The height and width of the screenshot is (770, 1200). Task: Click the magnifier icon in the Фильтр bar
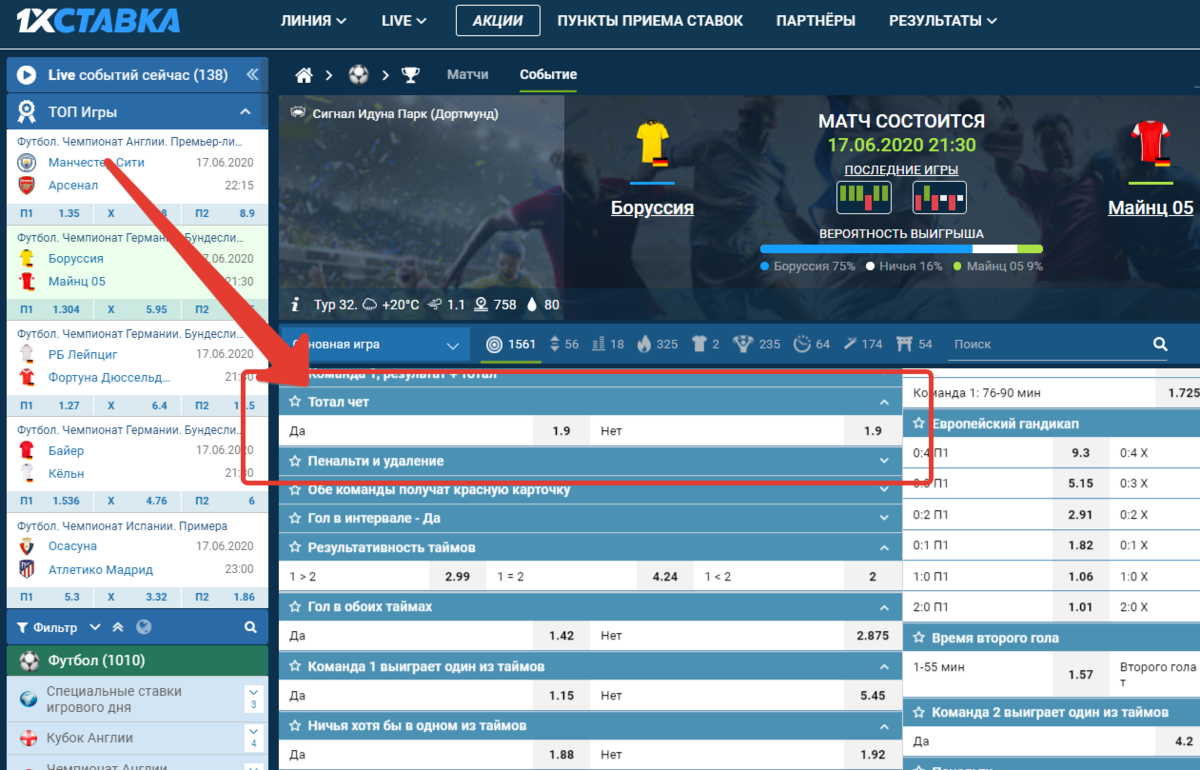click(251, 628)
